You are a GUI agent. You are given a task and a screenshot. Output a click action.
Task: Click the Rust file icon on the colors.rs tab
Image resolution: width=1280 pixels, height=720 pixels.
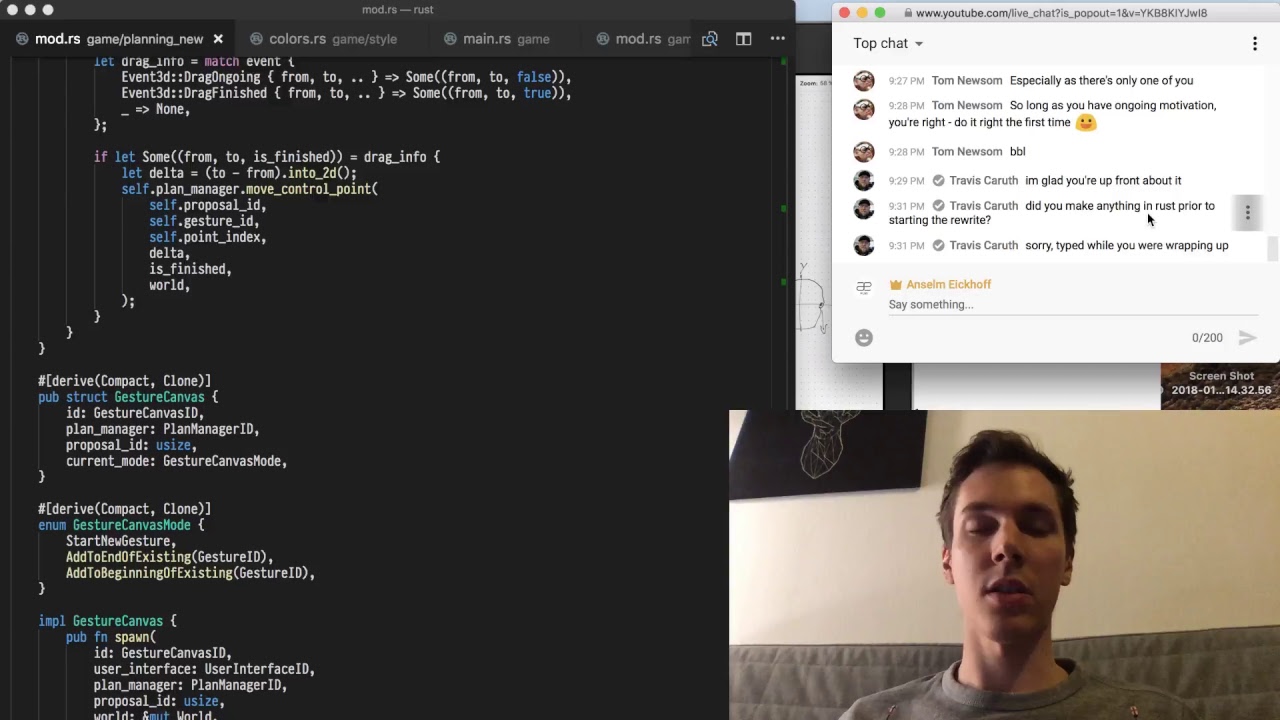click(x=257, y=39)
